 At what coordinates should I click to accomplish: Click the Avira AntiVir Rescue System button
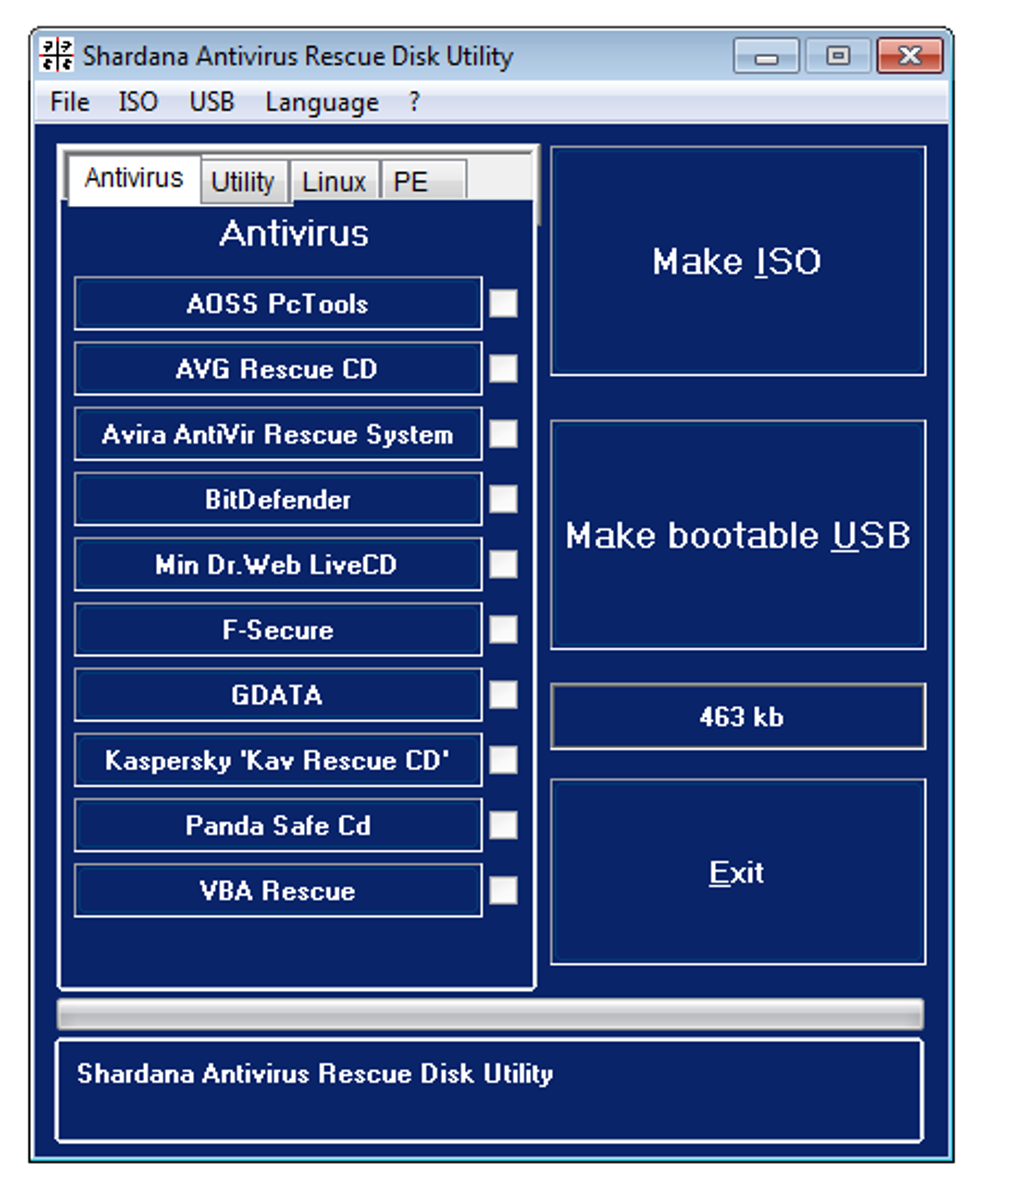click(x=278, y=434)
